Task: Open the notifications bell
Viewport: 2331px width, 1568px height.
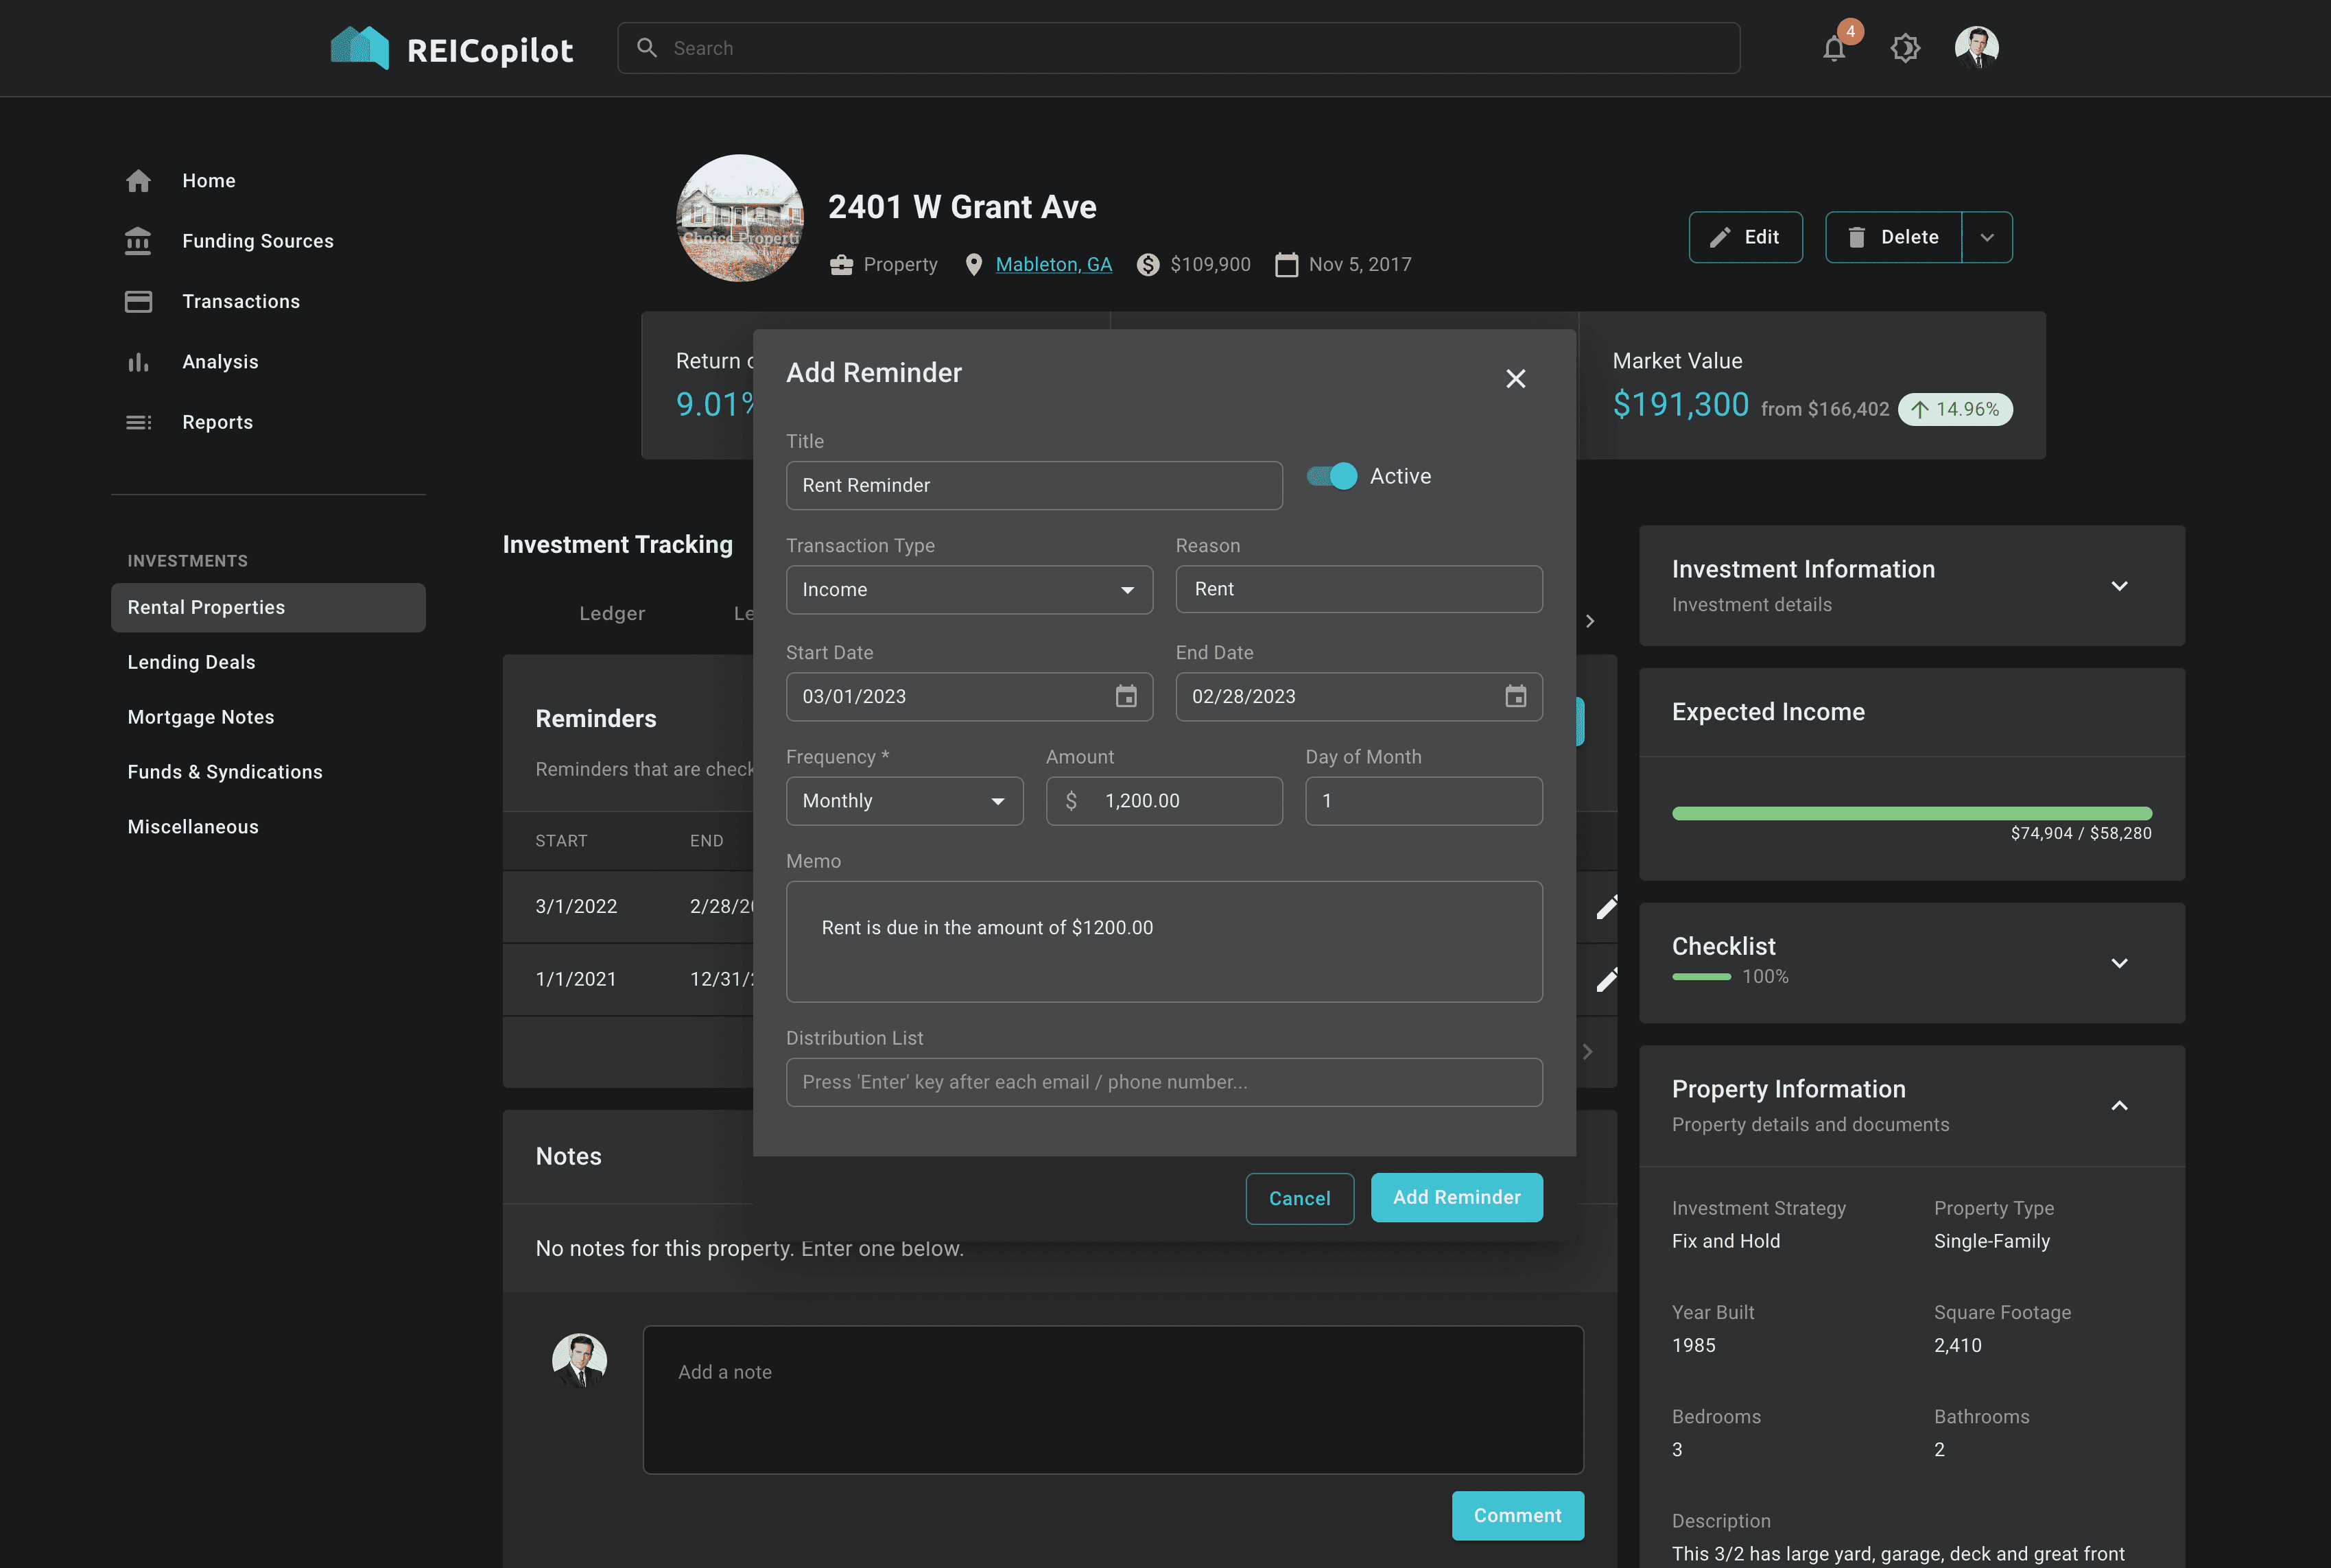Action: [x=1833, y=48]
